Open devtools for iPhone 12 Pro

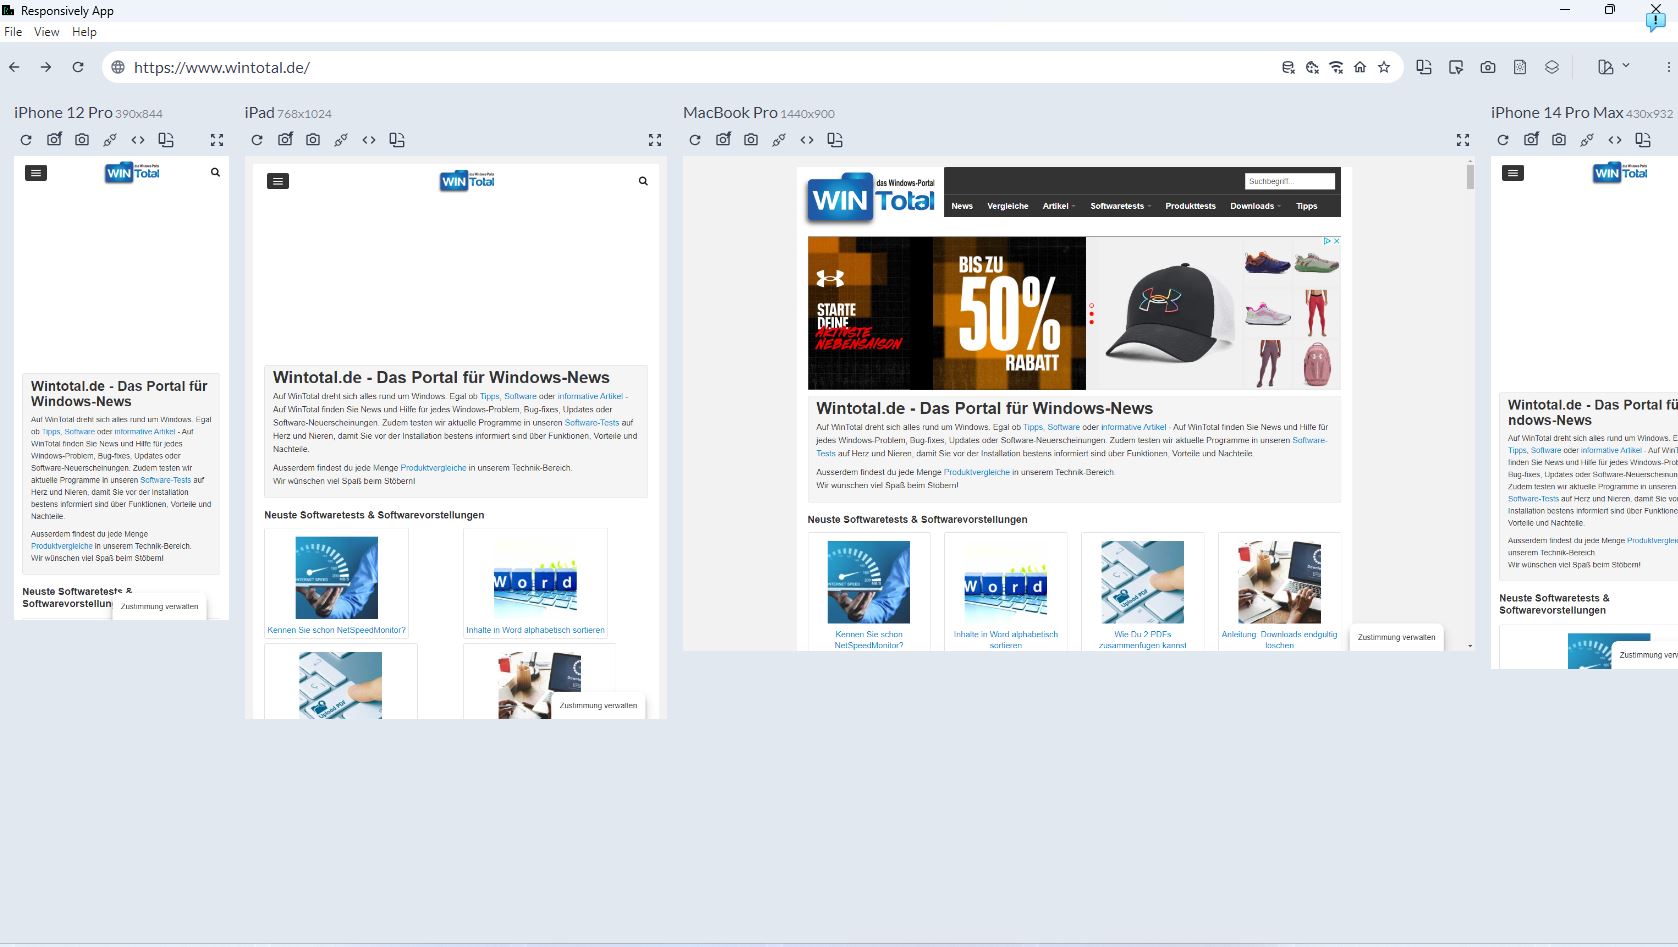pyautogui.click(x=138, y=140)
